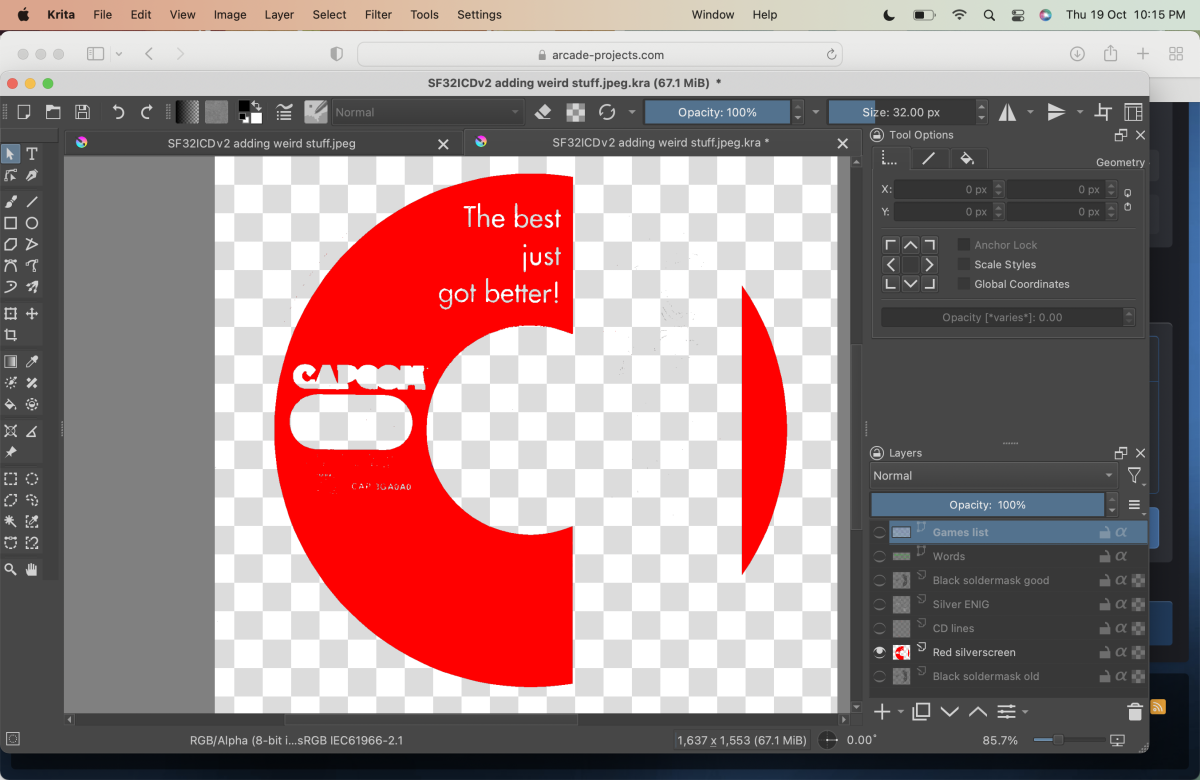
Task: Select the Freehand Brush tool
Action: point(11,201)
